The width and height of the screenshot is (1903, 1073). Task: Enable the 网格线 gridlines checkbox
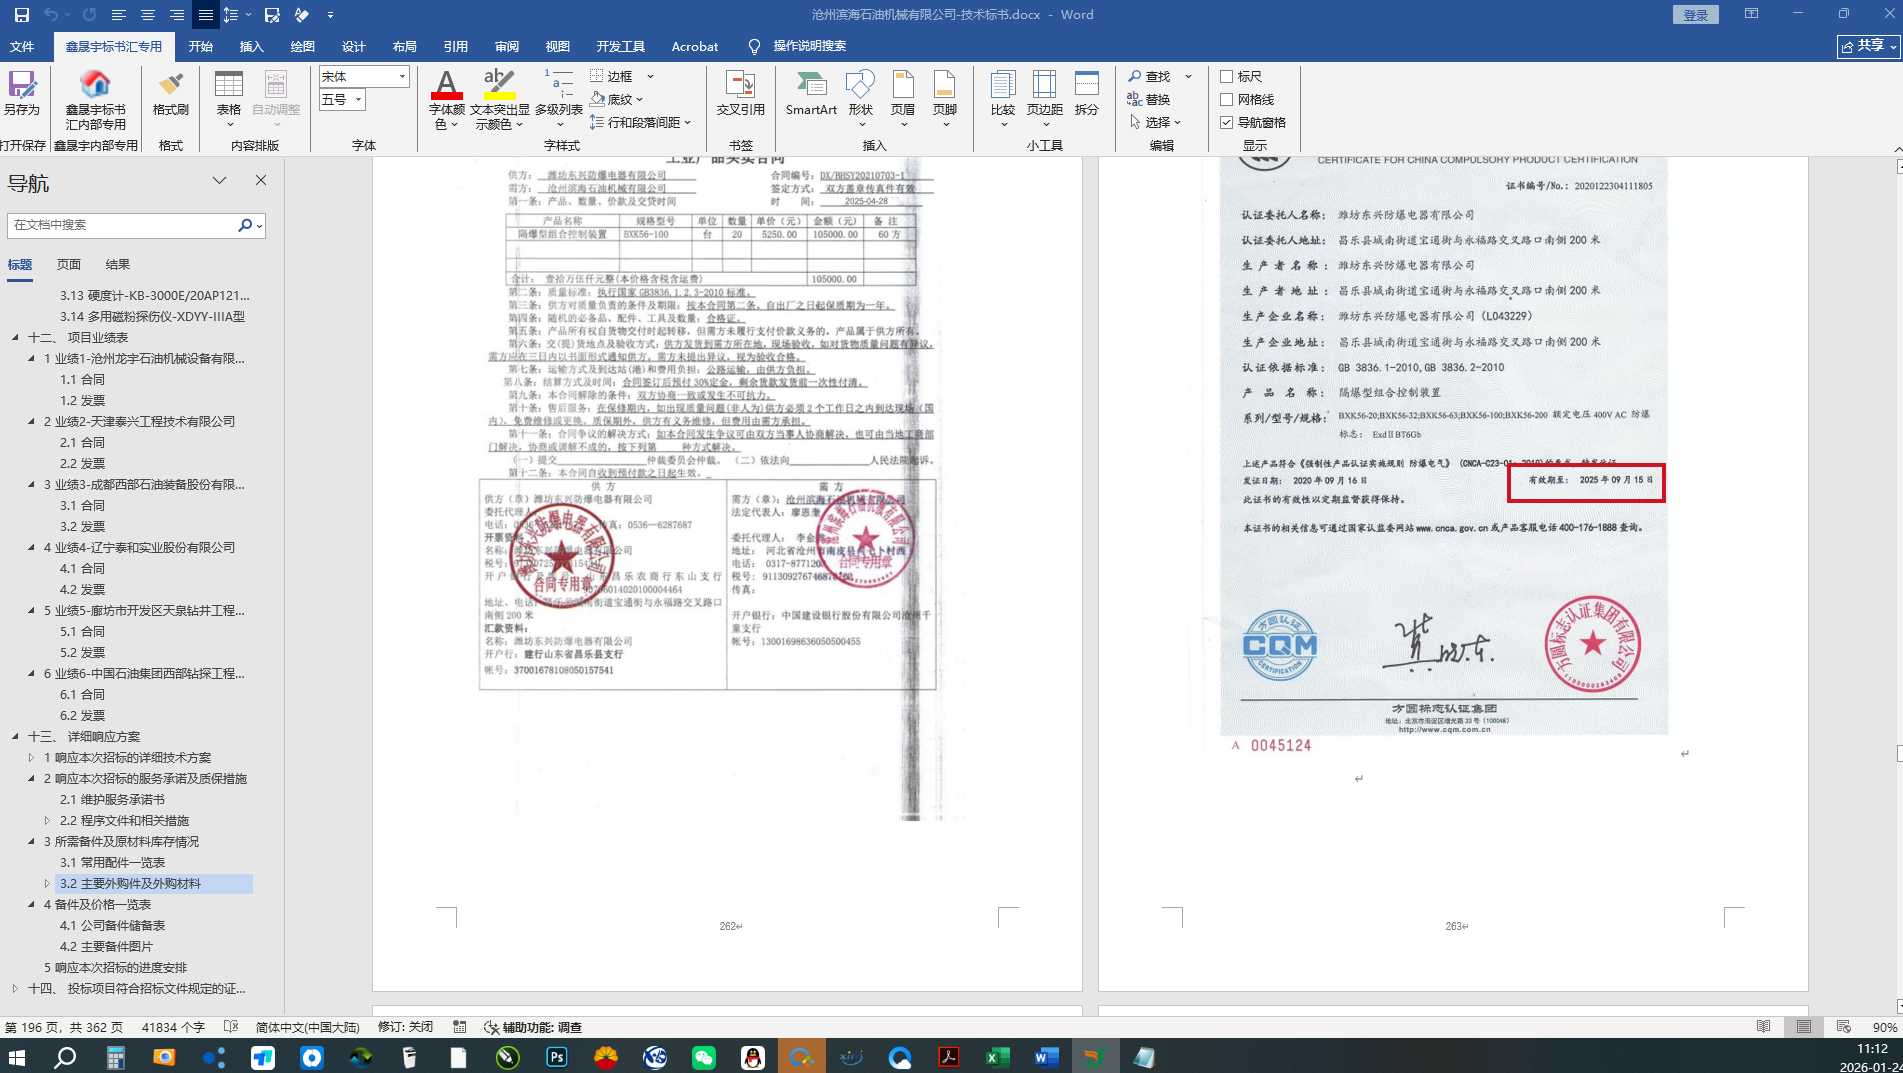1226,99
